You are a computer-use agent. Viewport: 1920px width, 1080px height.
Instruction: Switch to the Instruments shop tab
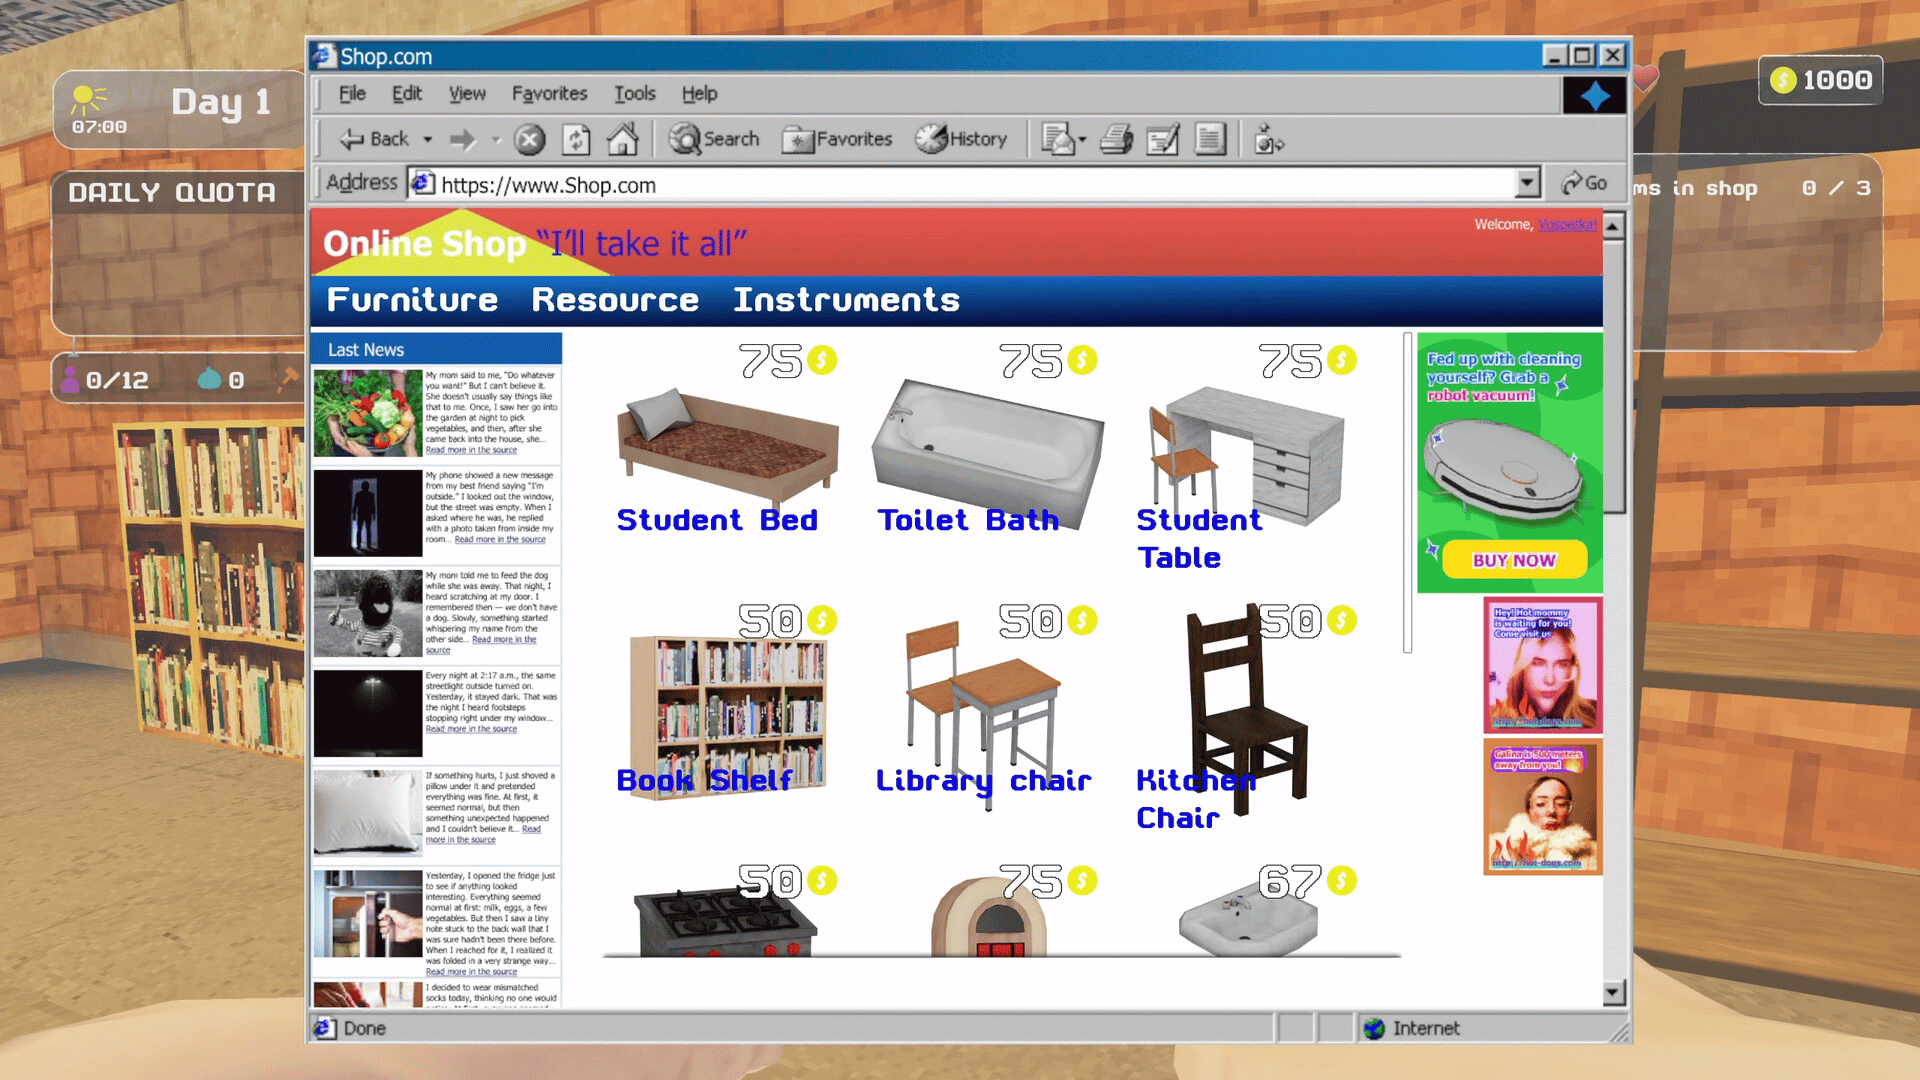pyautogui.click(x=846, y=300)
